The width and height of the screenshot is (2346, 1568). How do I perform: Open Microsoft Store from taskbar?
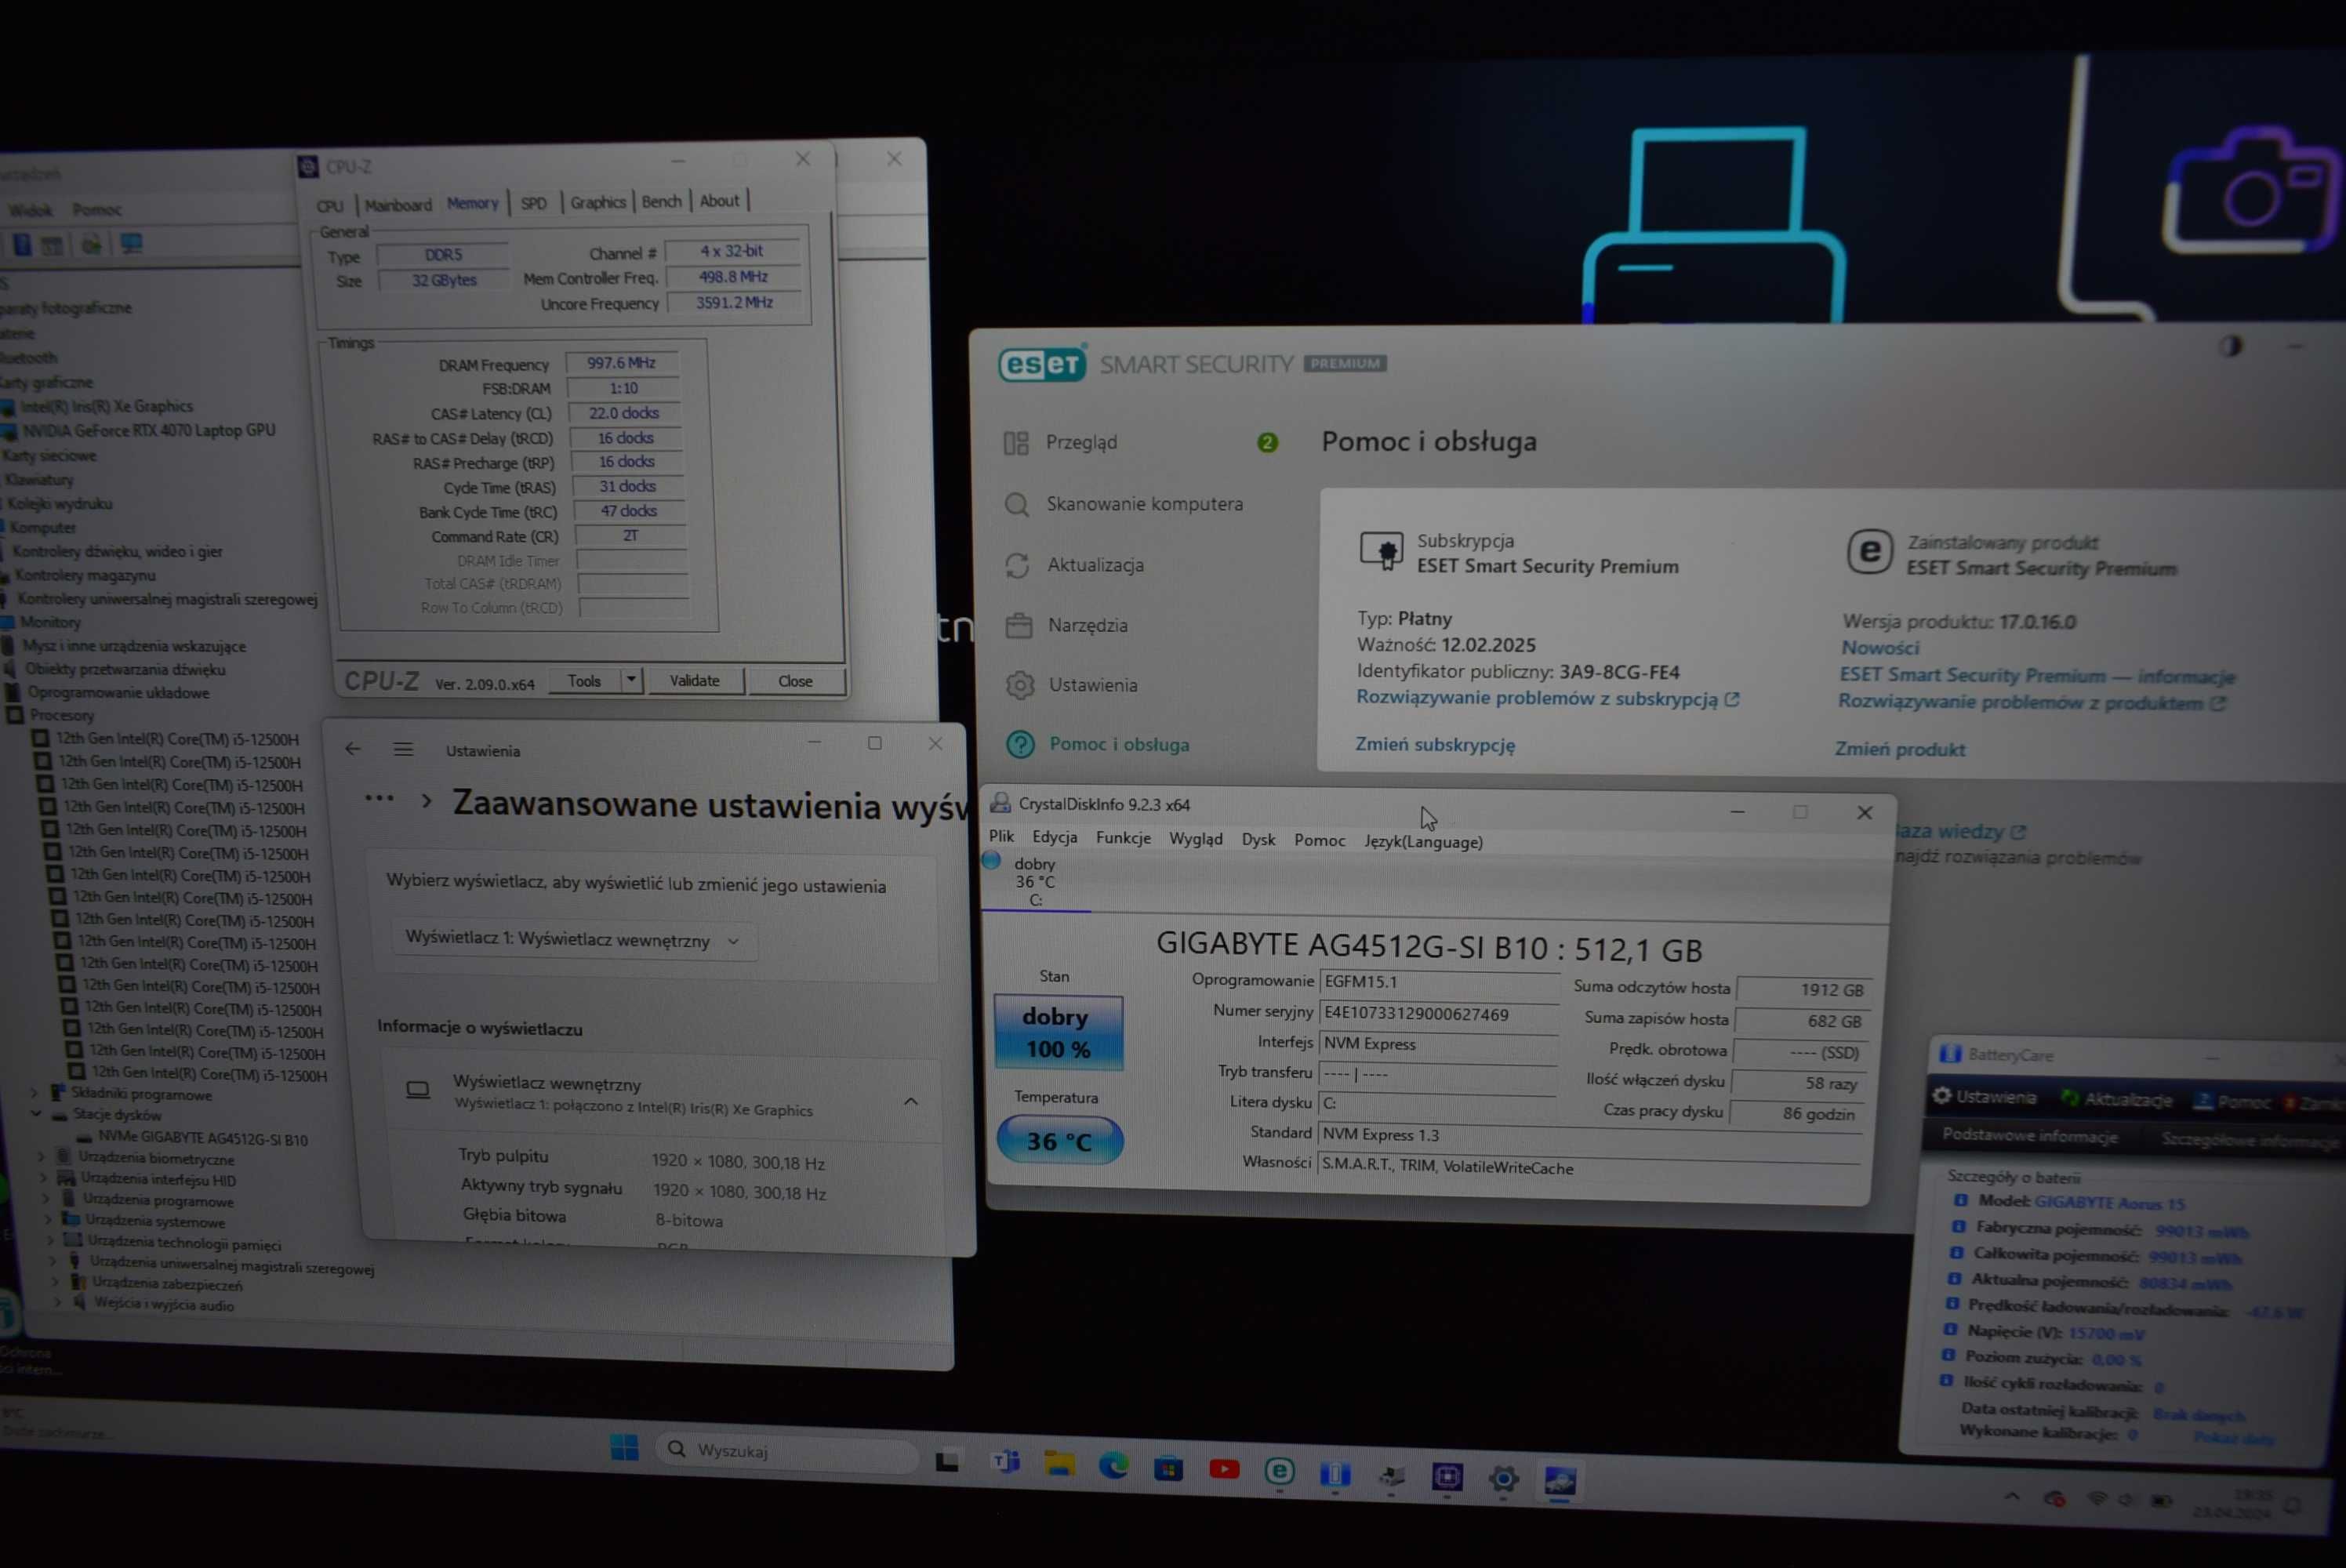point(1168,1468)
